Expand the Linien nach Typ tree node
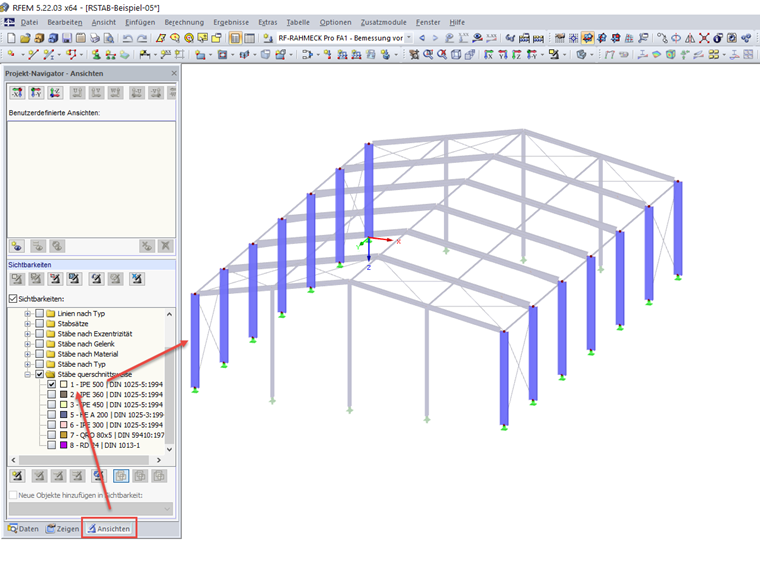 click(28, 314)
